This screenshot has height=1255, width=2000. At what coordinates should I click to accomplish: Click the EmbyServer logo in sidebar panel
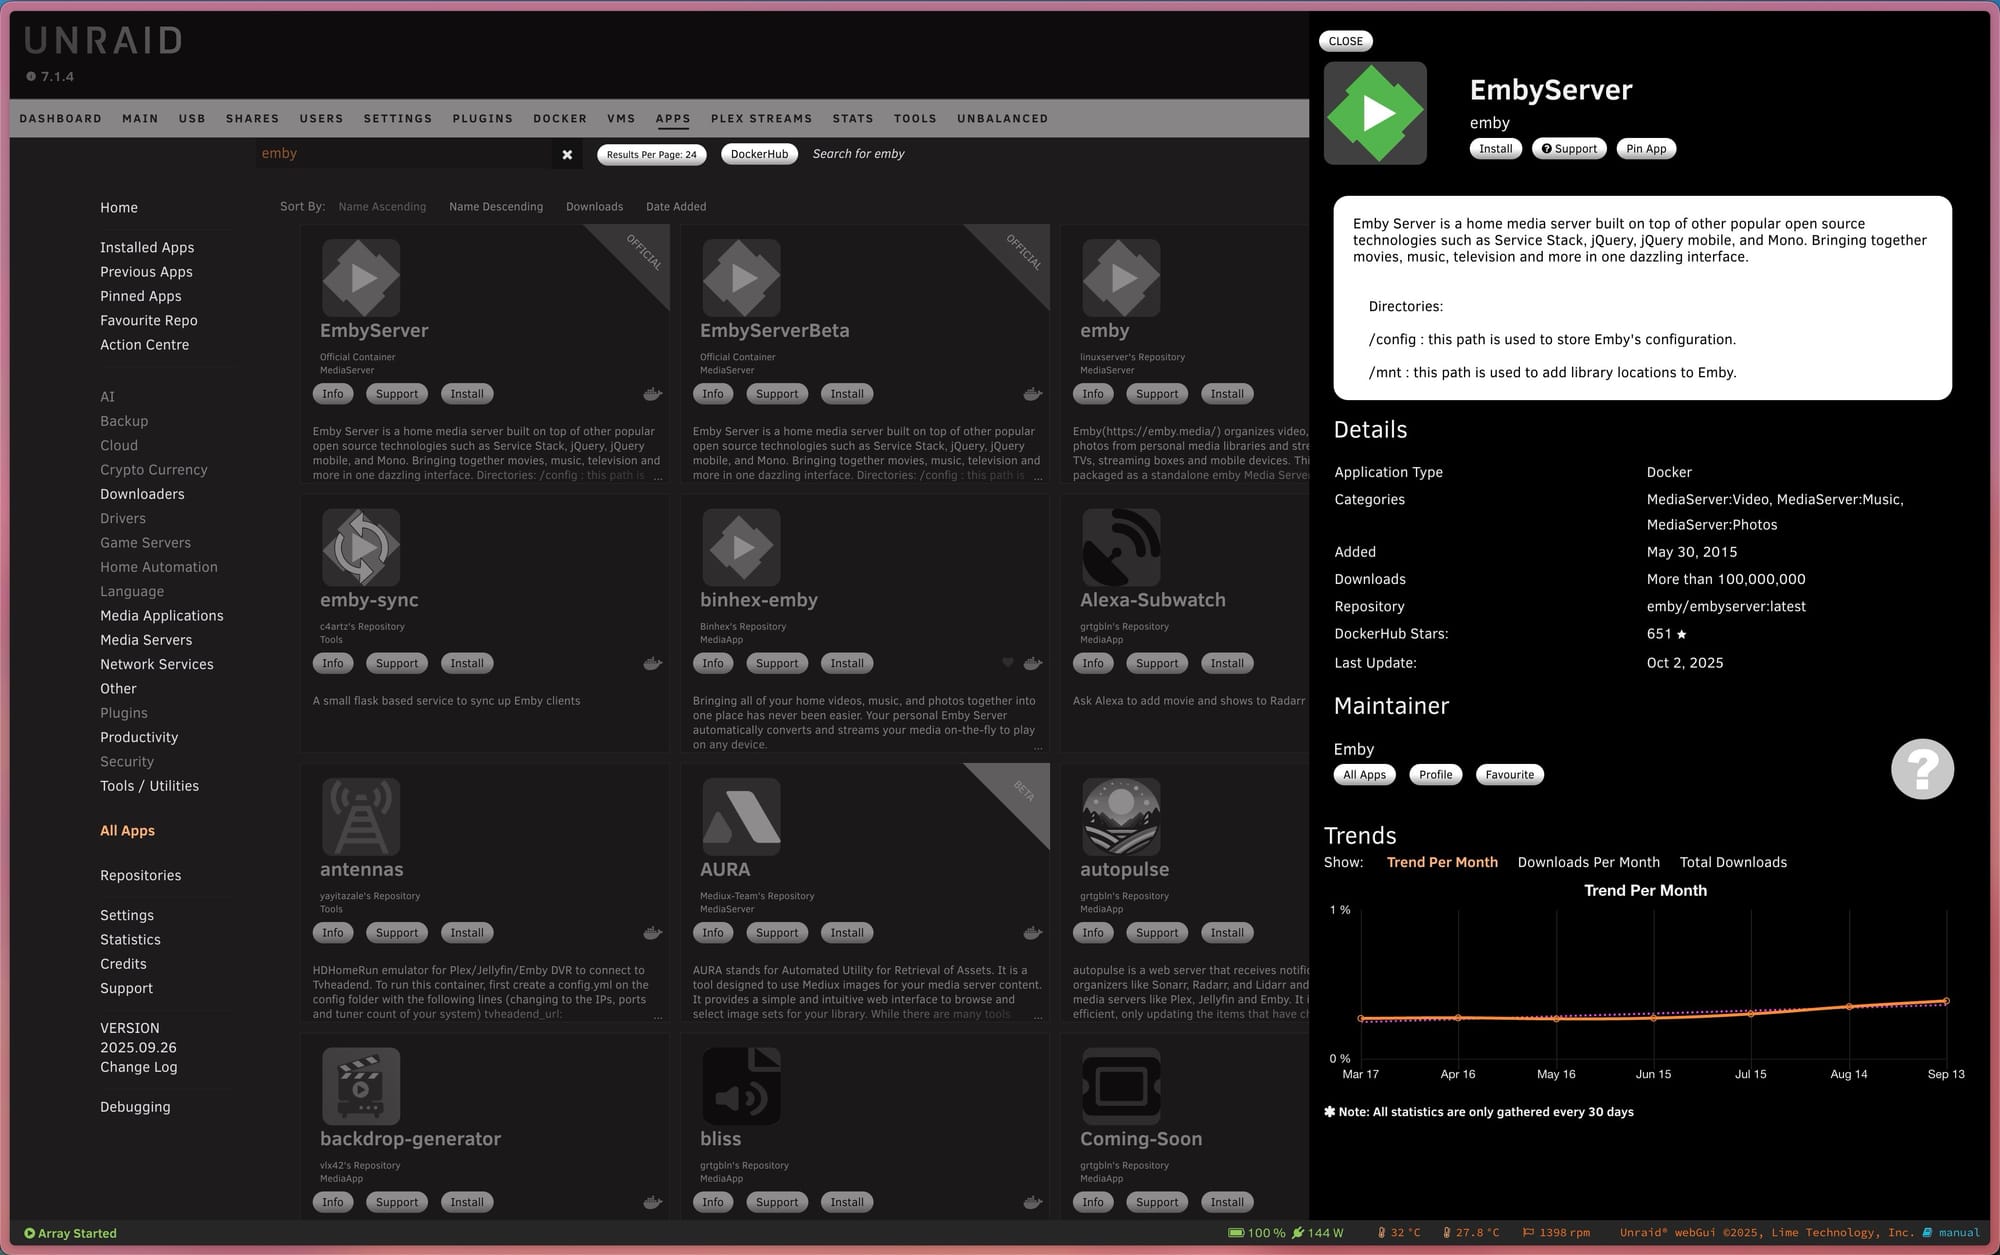[1375, 113]
